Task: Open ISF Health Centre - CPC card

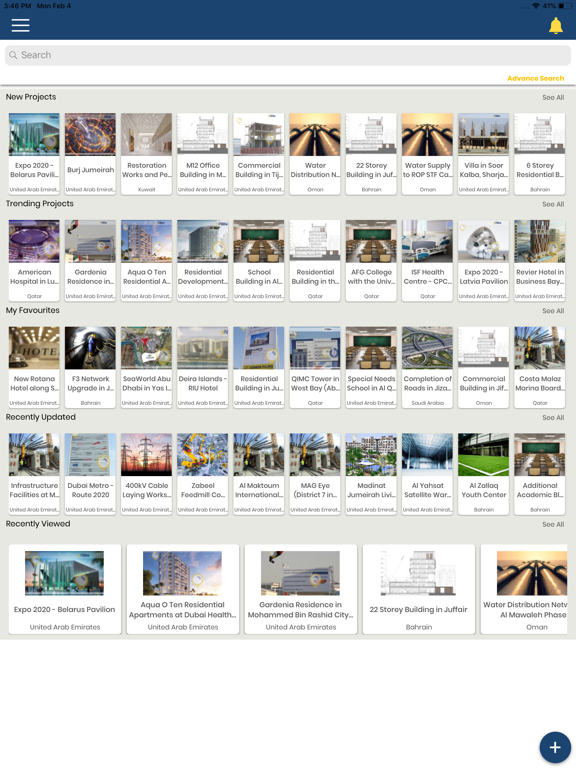Action: [x=428, y=261]
